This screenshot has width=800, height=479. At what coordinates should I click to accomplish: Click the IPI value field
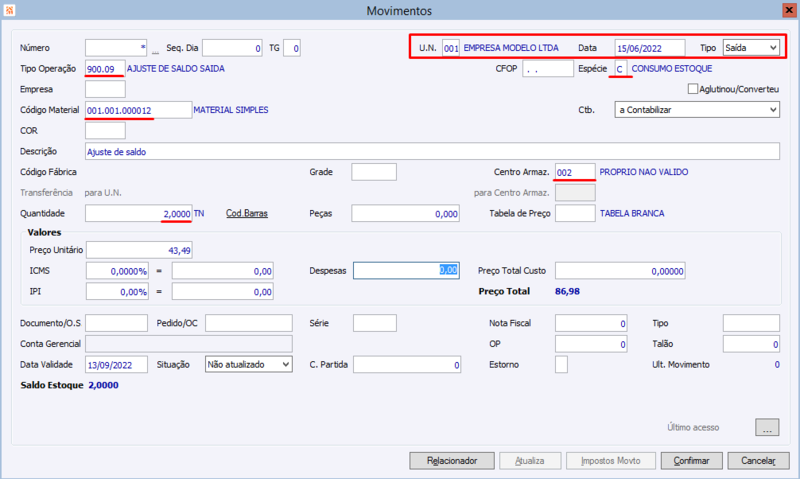[222, 291]
